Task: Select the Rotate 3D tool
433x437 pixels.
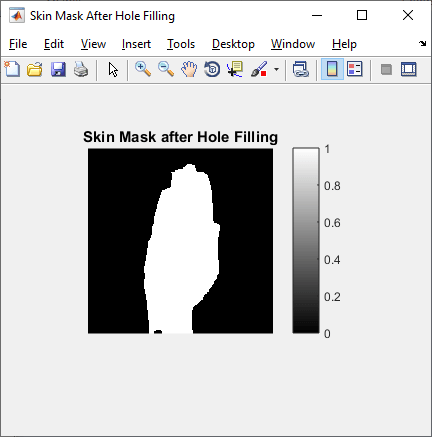Action: click(212, 69)
